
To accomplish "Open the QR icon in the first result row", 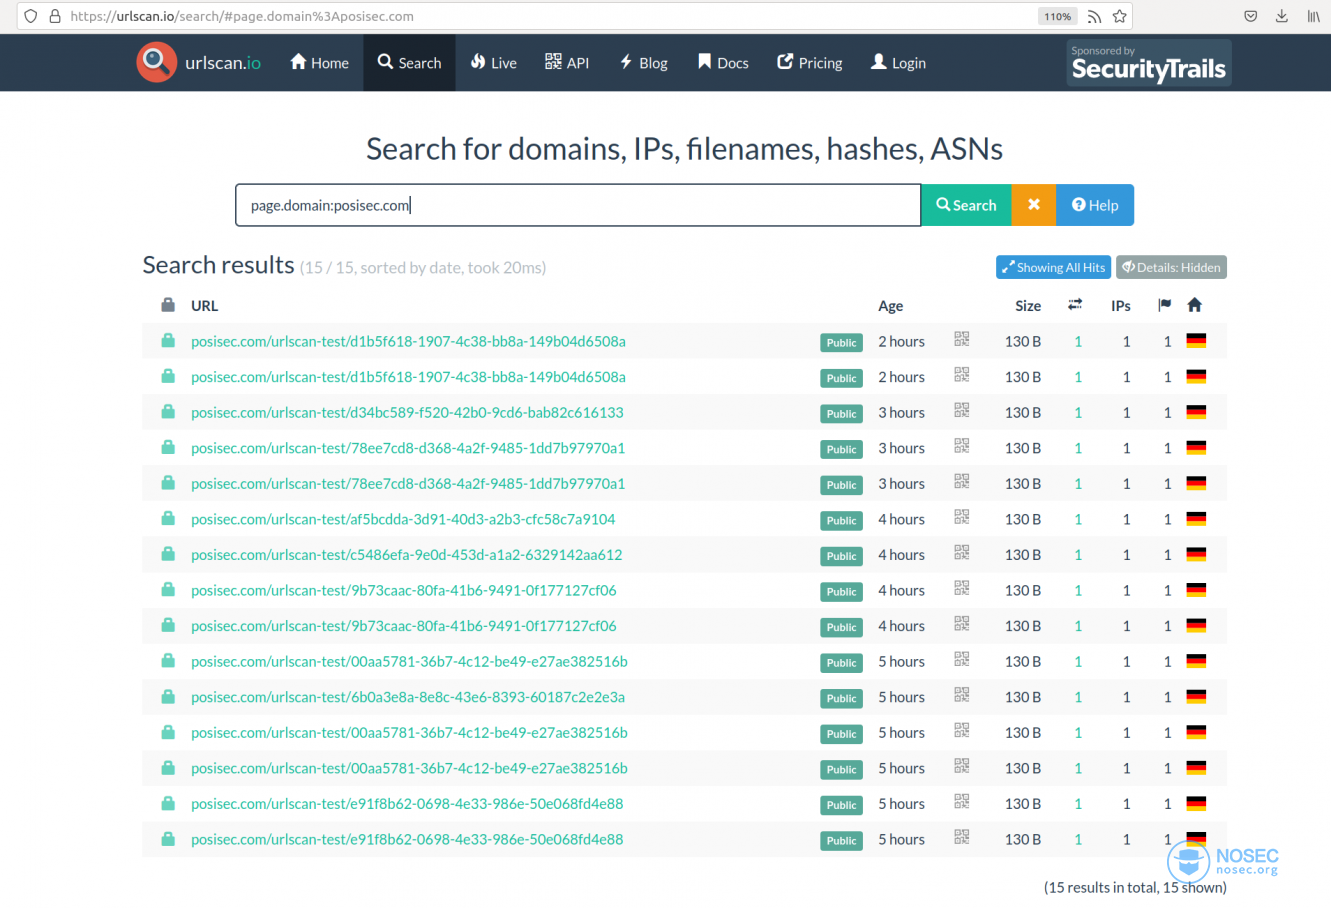I will tap(962, 340).
